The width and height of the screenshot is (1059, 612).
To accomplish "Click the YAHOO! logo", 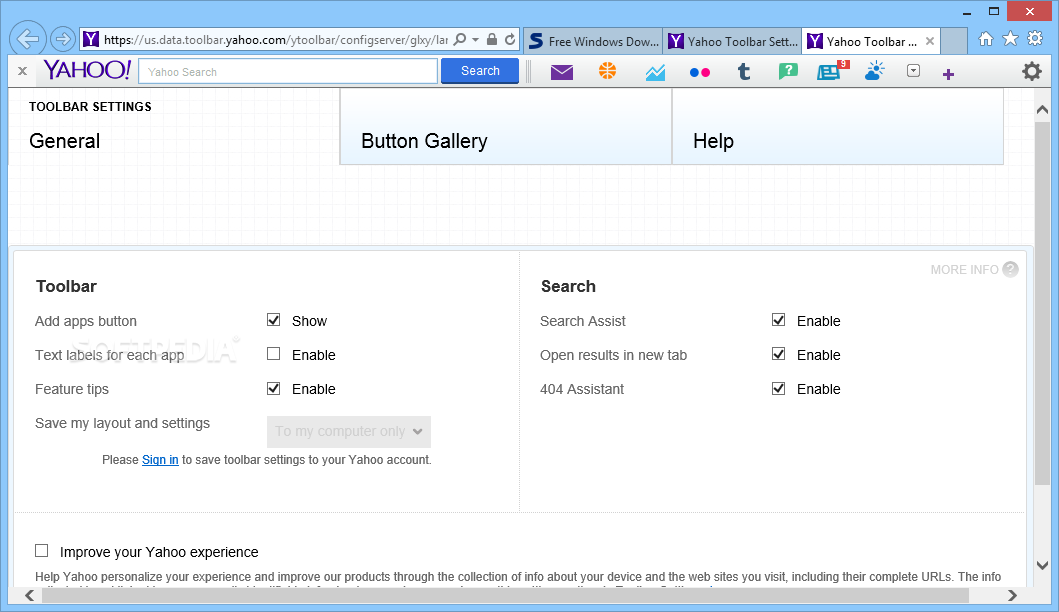I will click(87, 70).
